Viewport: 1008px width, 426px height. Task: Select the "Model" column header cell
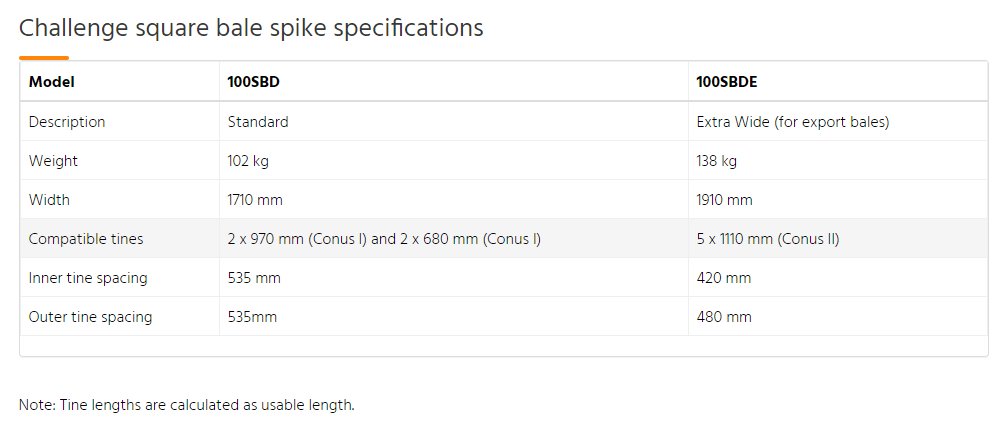[x=52, y=82]
